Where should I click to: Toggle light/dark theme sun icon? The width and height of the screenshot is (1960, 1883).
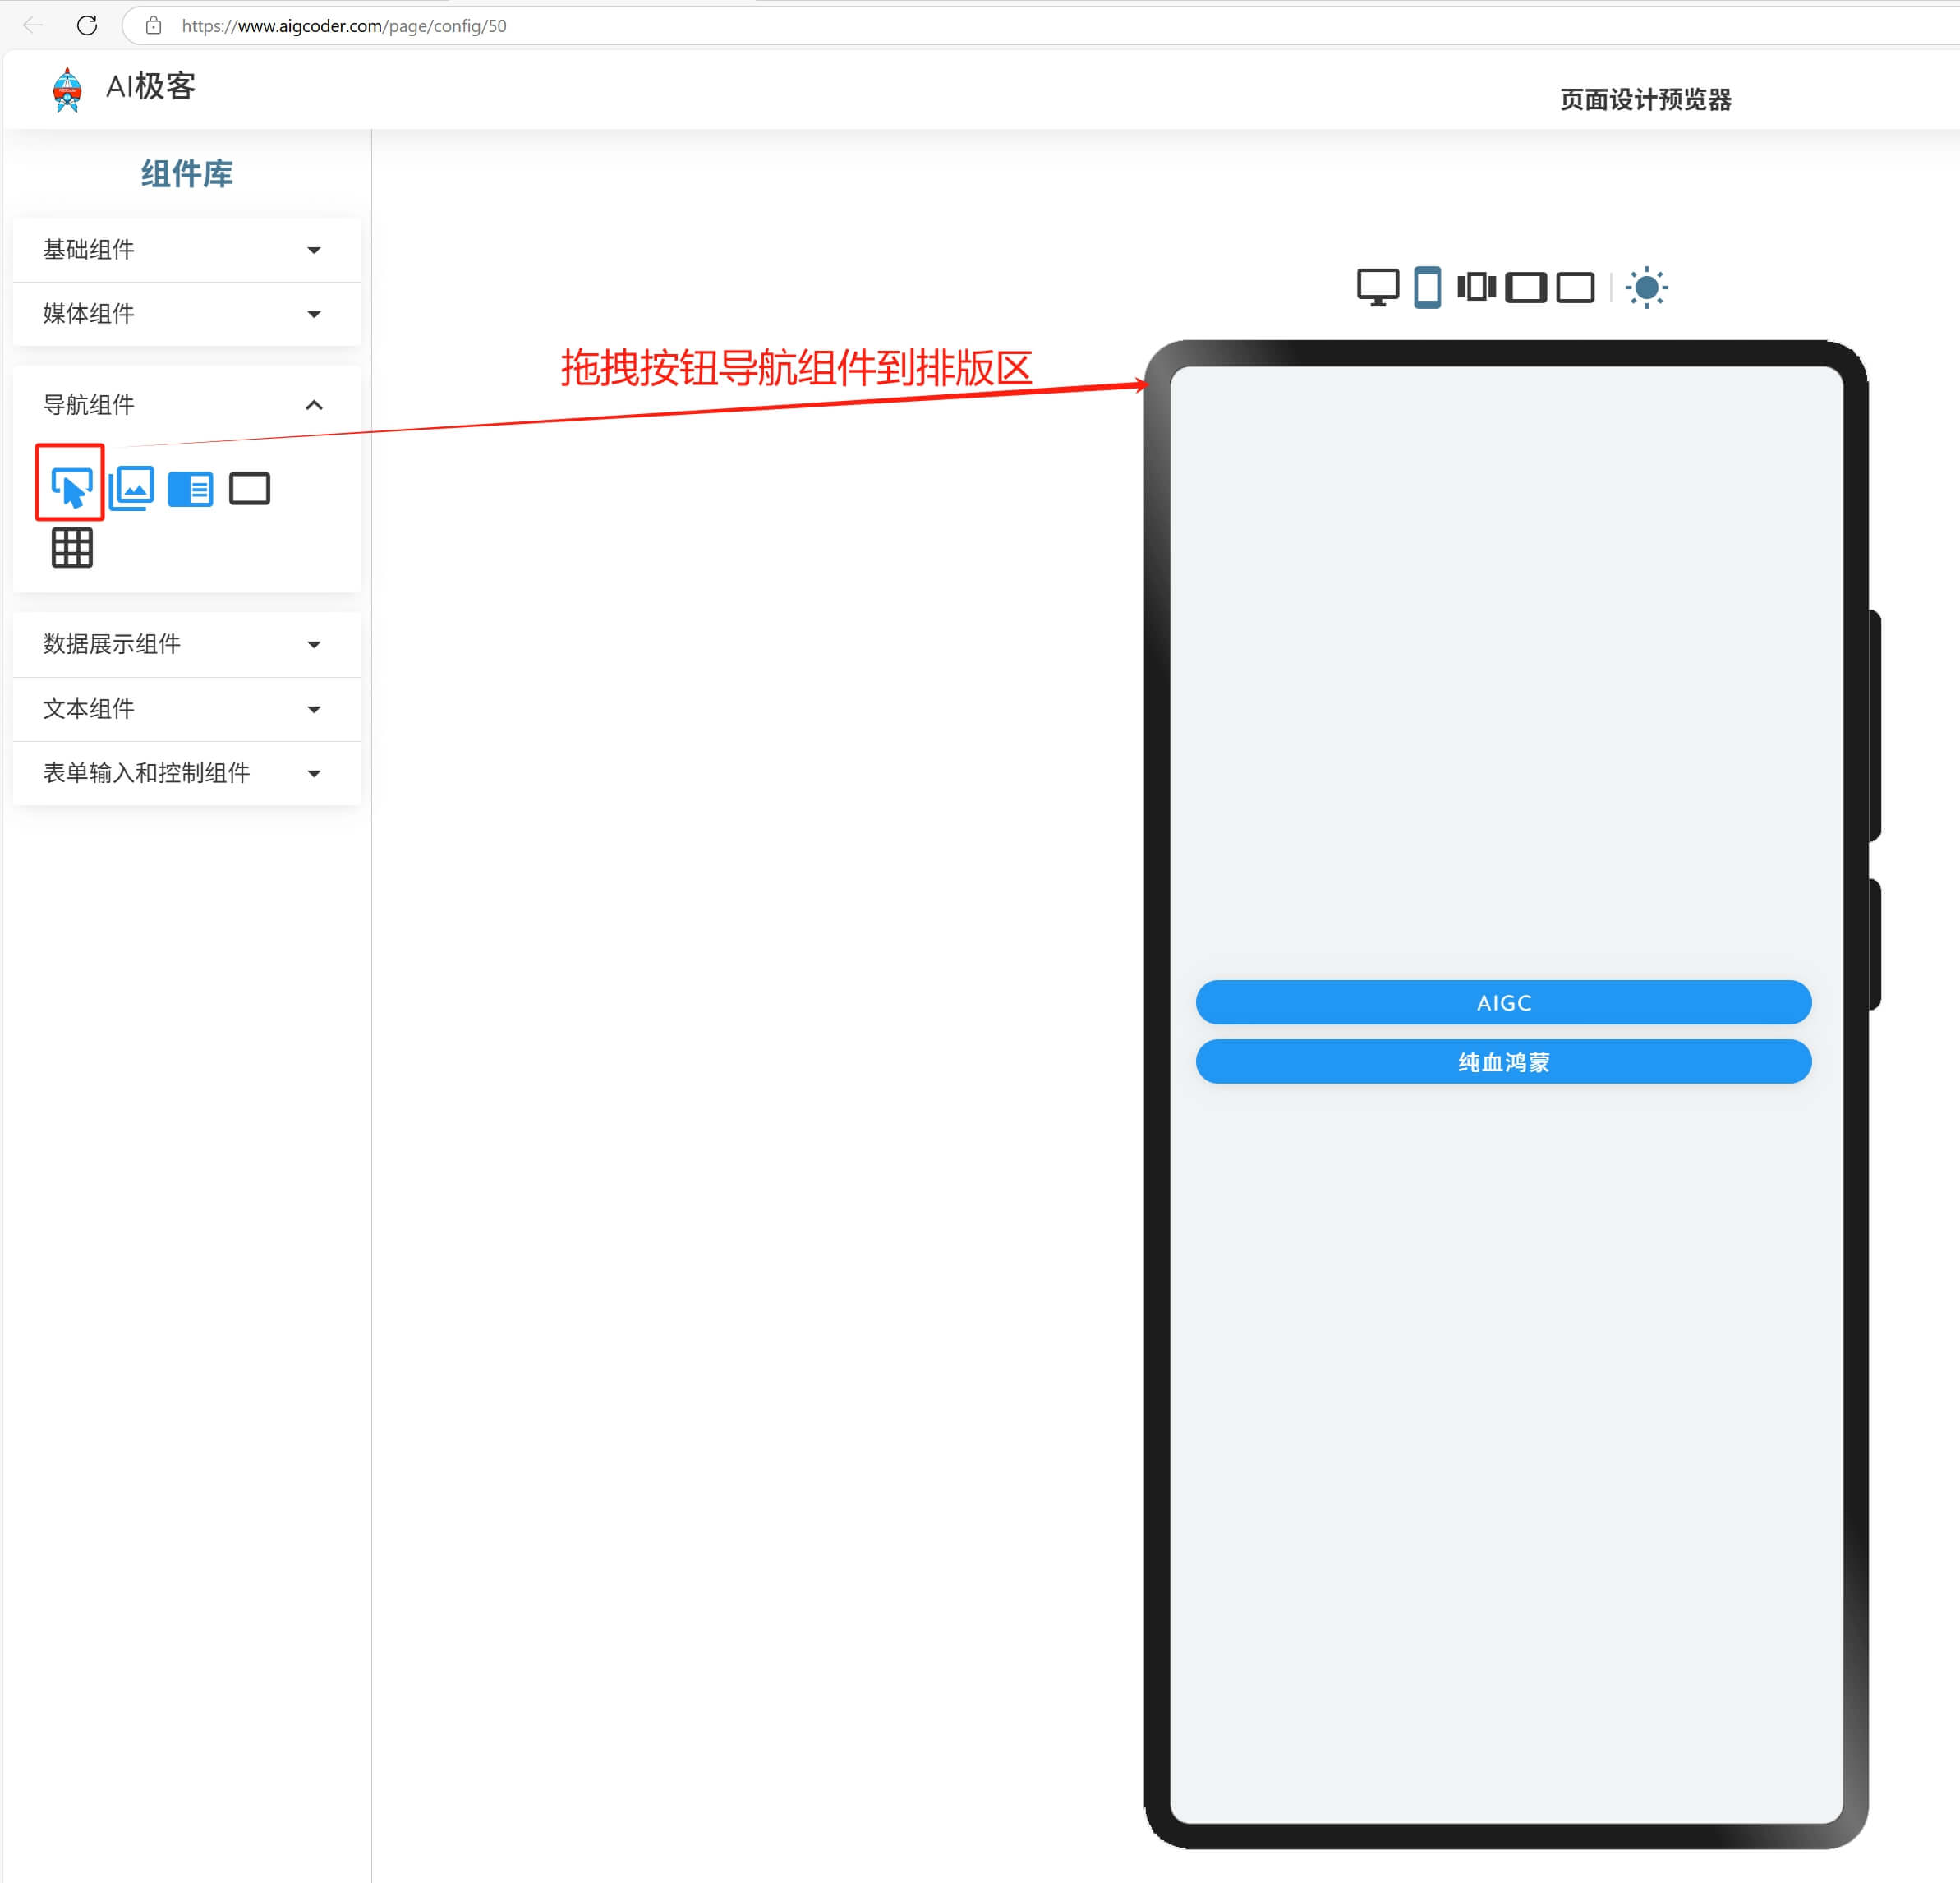point(1646,288)
